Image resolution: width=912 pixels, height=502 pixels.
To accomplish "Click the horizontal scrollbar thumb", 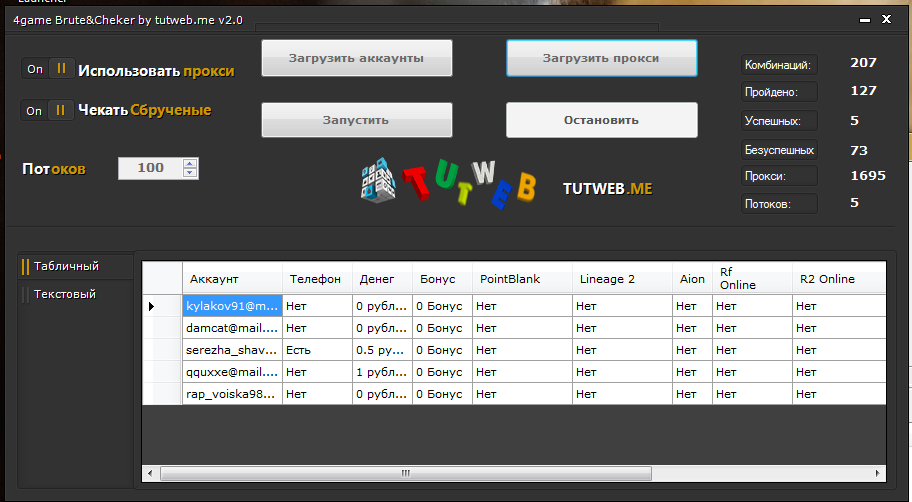I will (406, 473).
